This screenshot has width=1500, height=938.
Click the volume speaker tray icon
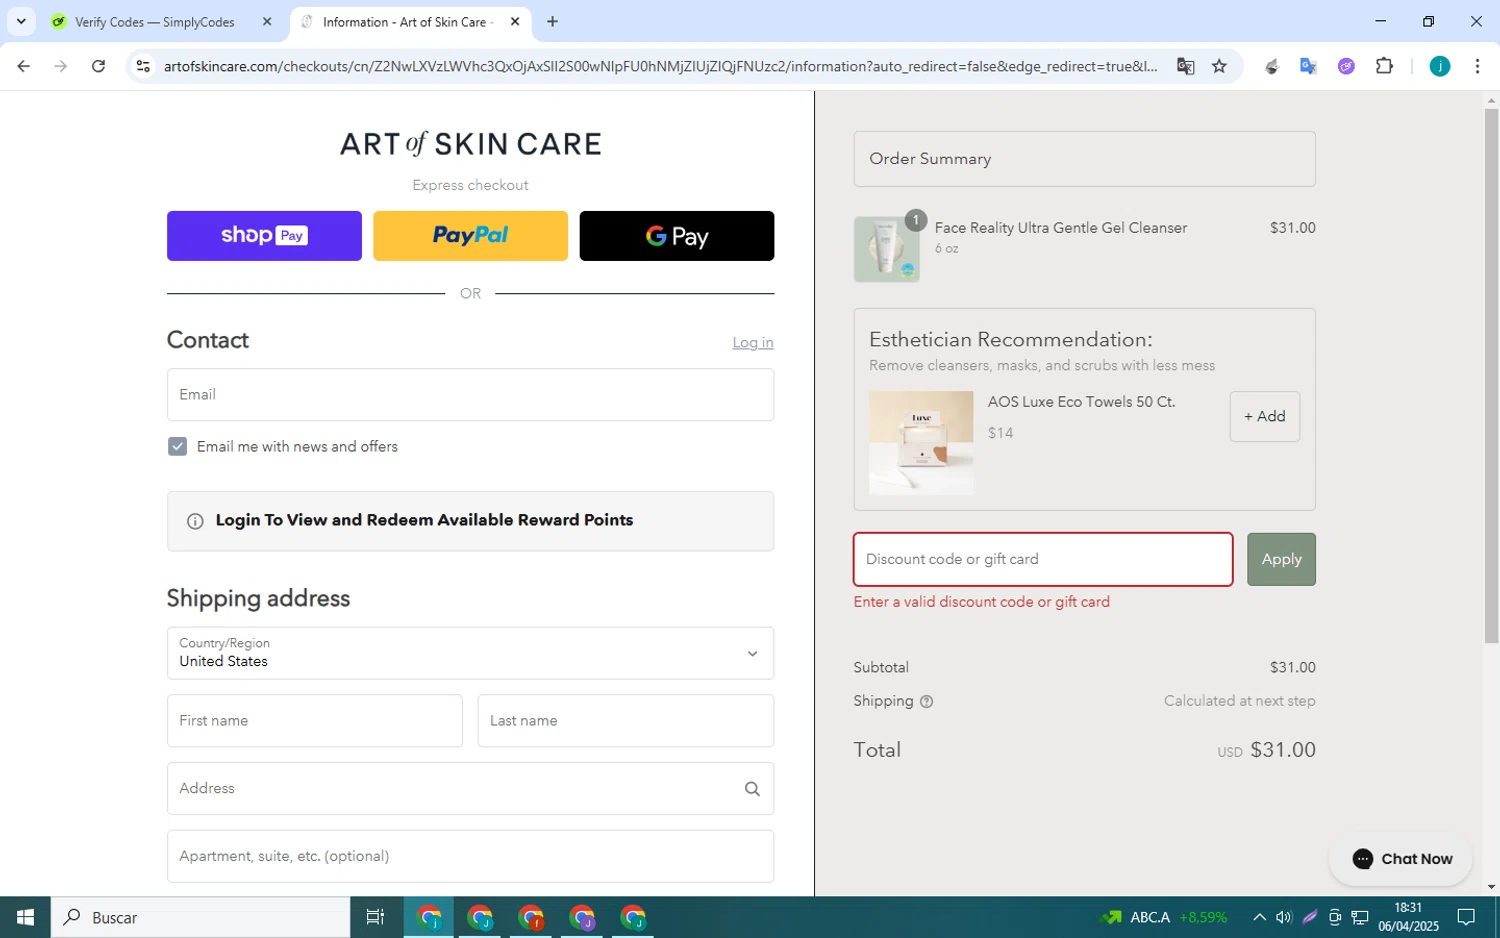click(x=1283, y=917)
